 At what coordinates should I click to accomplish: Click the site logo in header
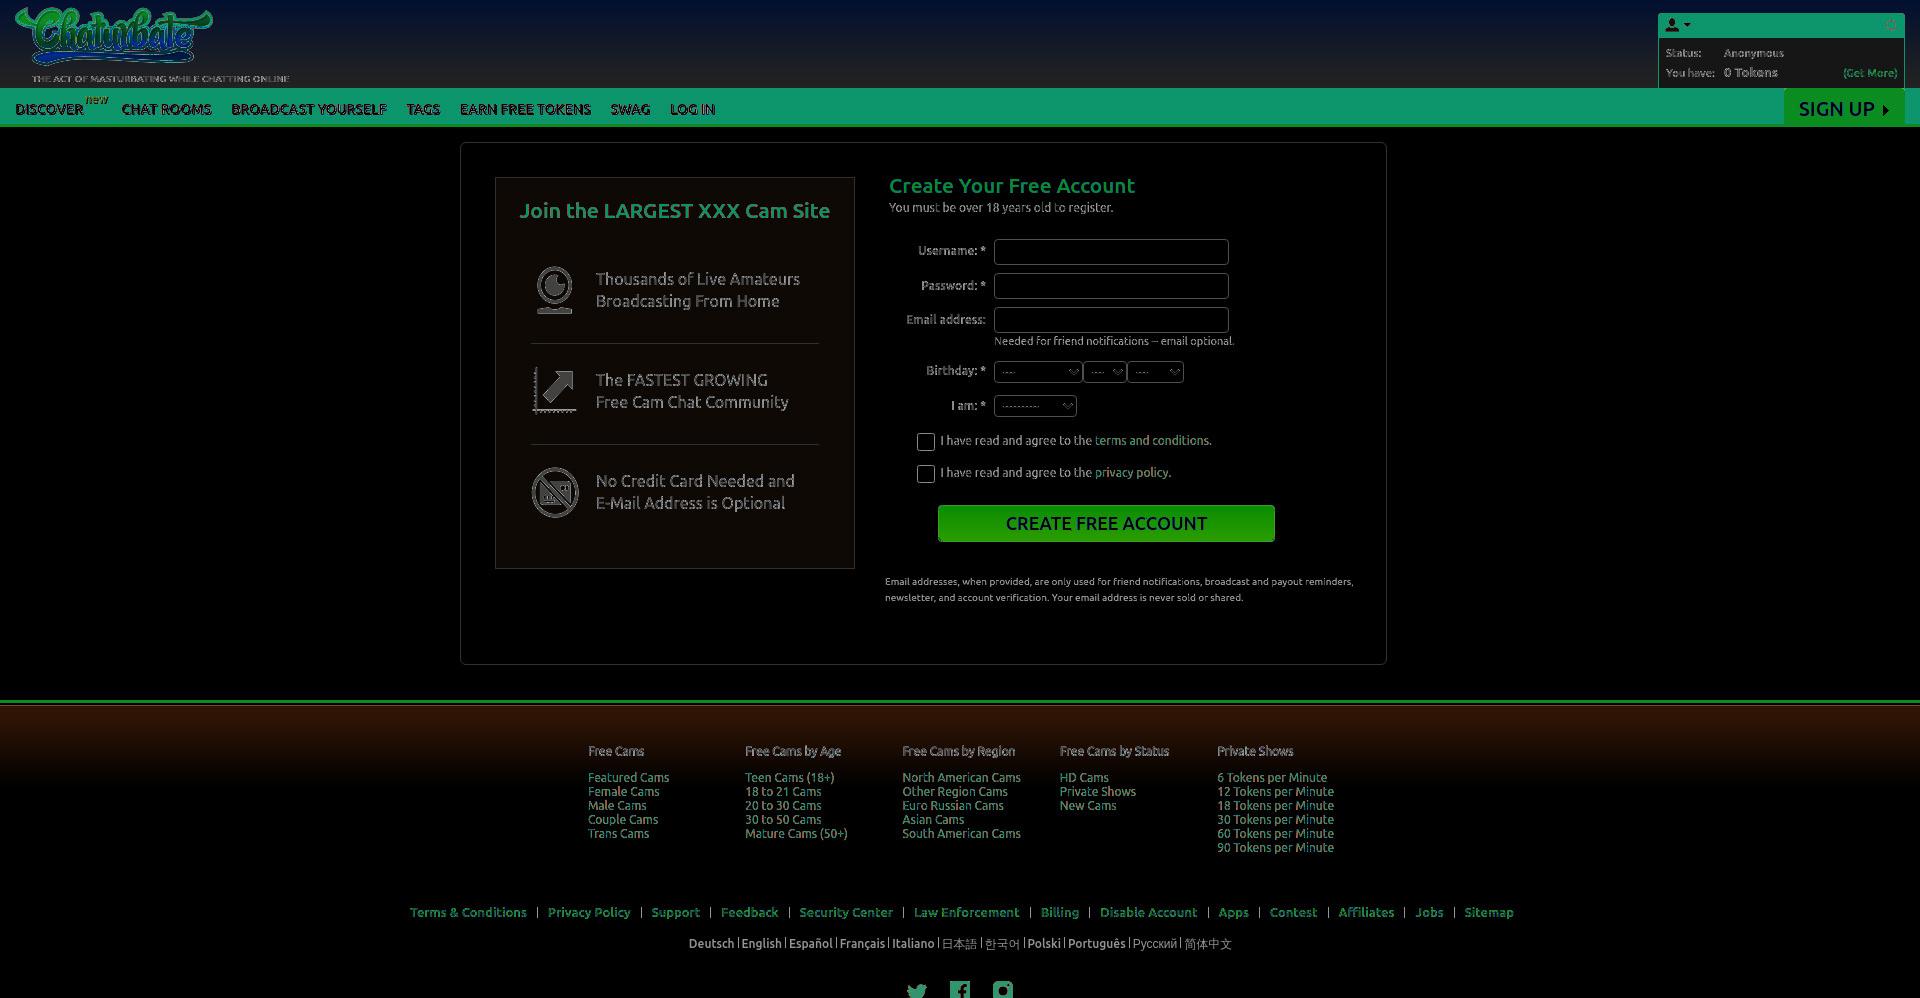(x=114, y=36)
